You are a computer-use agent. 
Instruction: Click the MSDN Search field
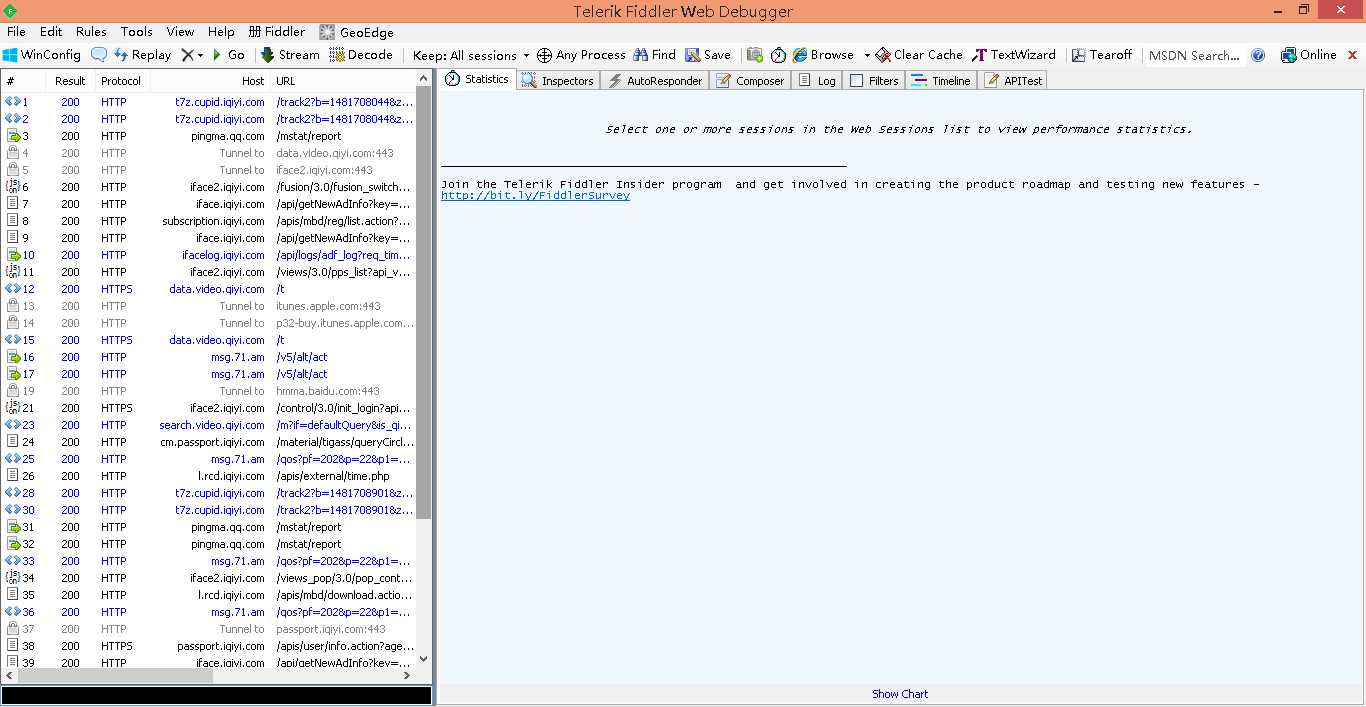click(1194, 55)
